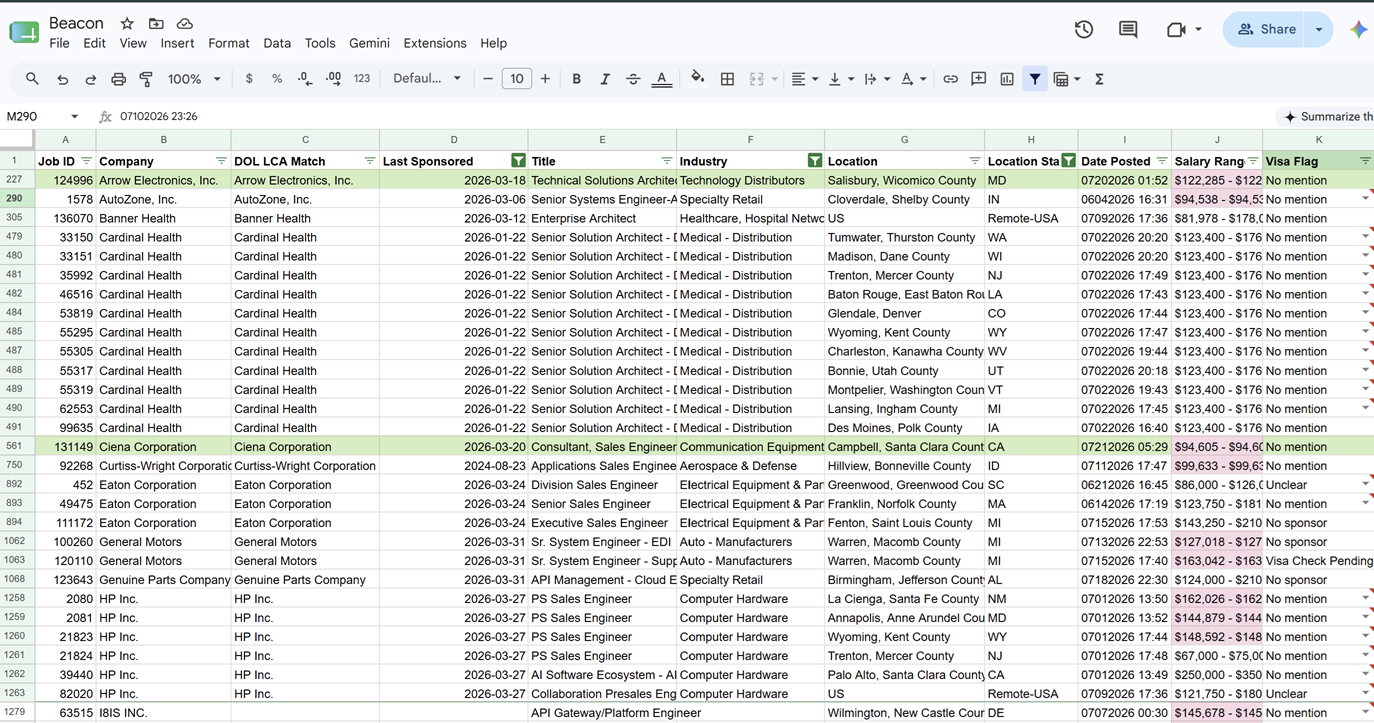Open Date Posted column filter

[1161, 161]
